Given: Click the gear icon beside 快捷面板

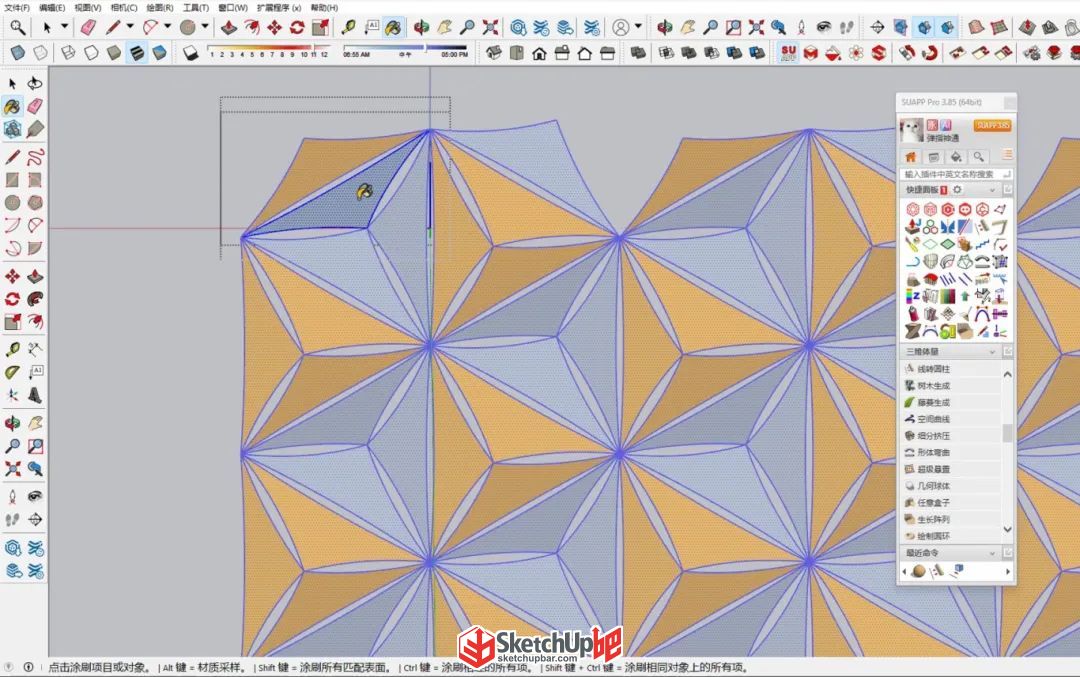Looking at the screenshot, I should pyautogui.click(x=957, y=190).
